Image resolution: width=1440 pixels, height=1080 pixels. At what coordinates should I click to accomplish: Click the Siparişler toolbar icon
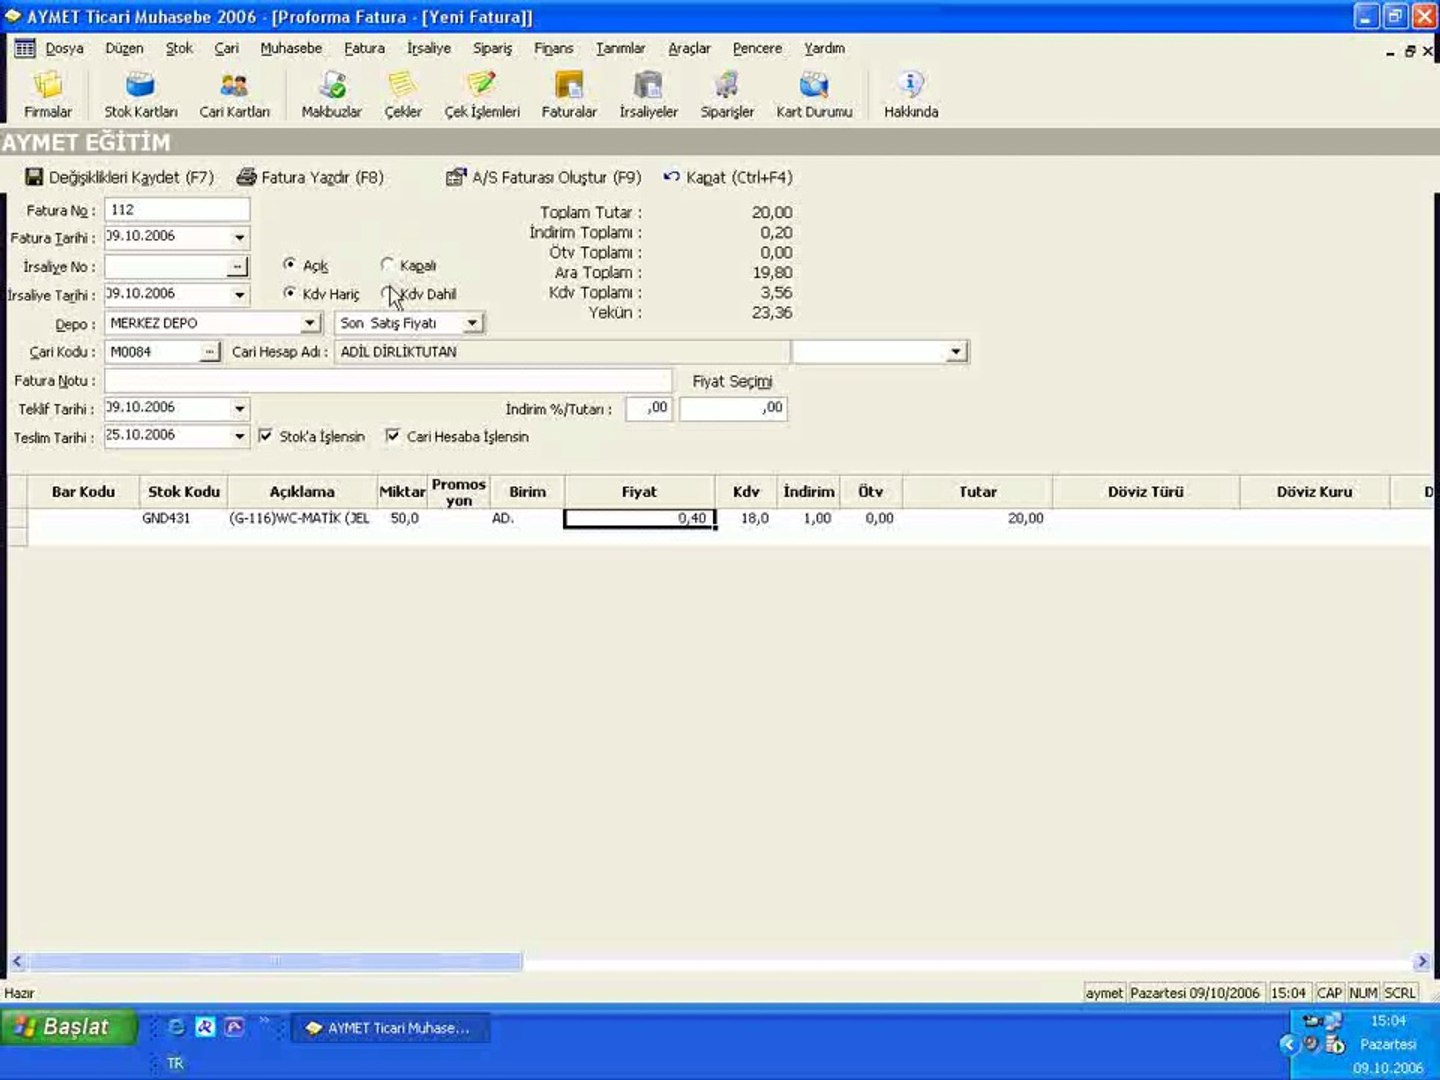pos(726,95)
